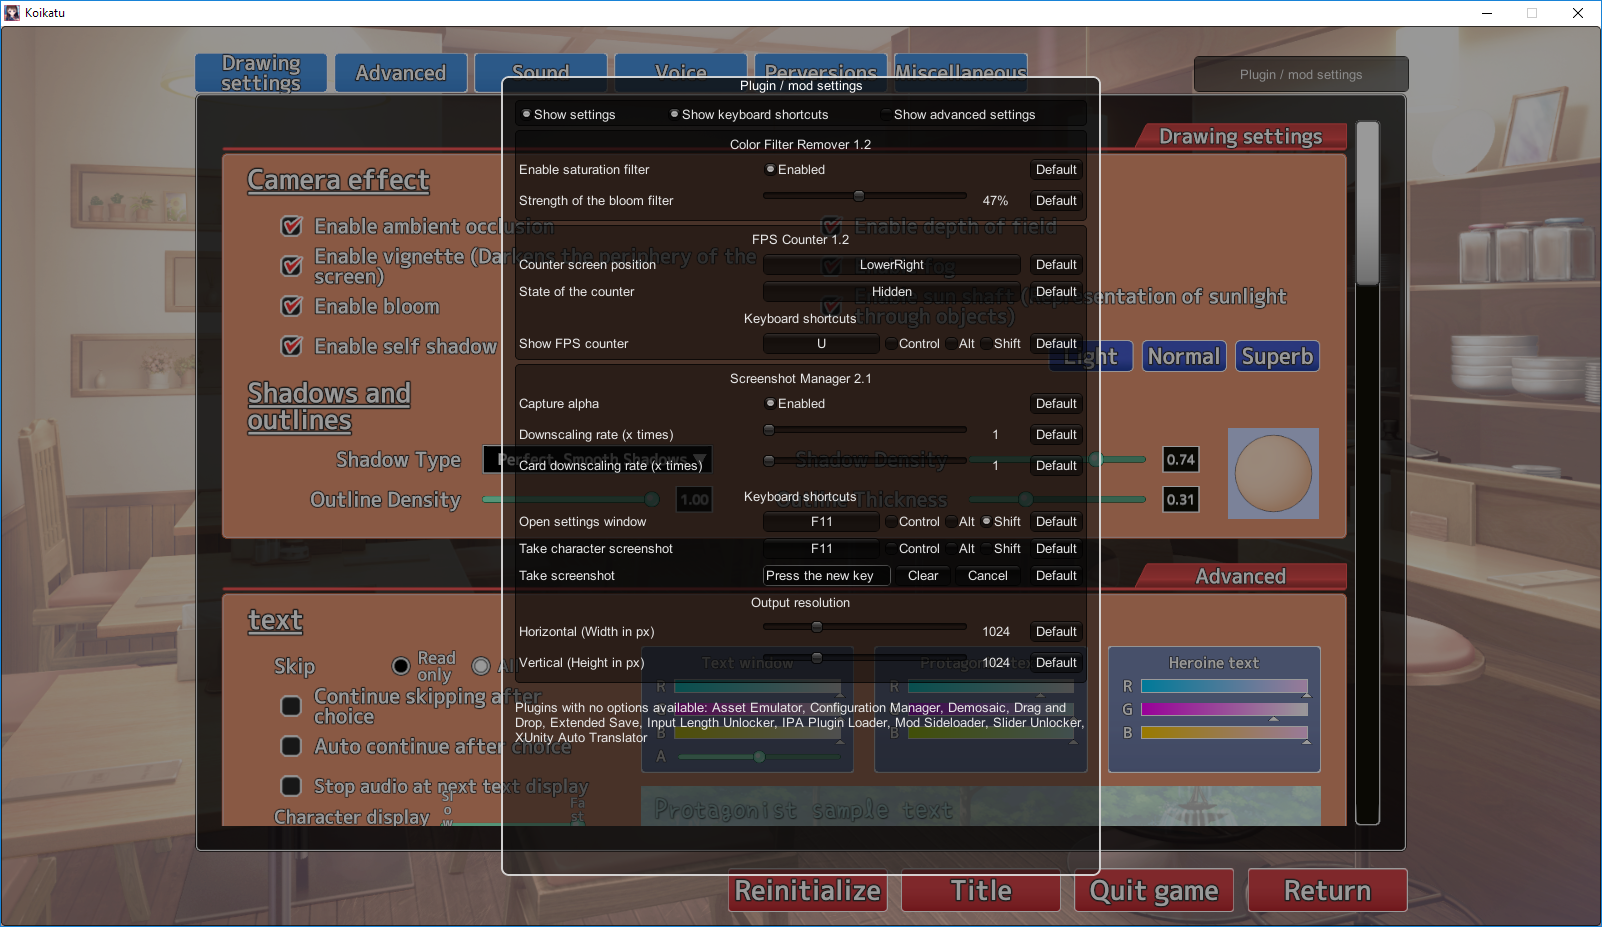The image size is (1602, 927).
Task: Reset Capture alpha to Default
Action: coord(1056,404)
